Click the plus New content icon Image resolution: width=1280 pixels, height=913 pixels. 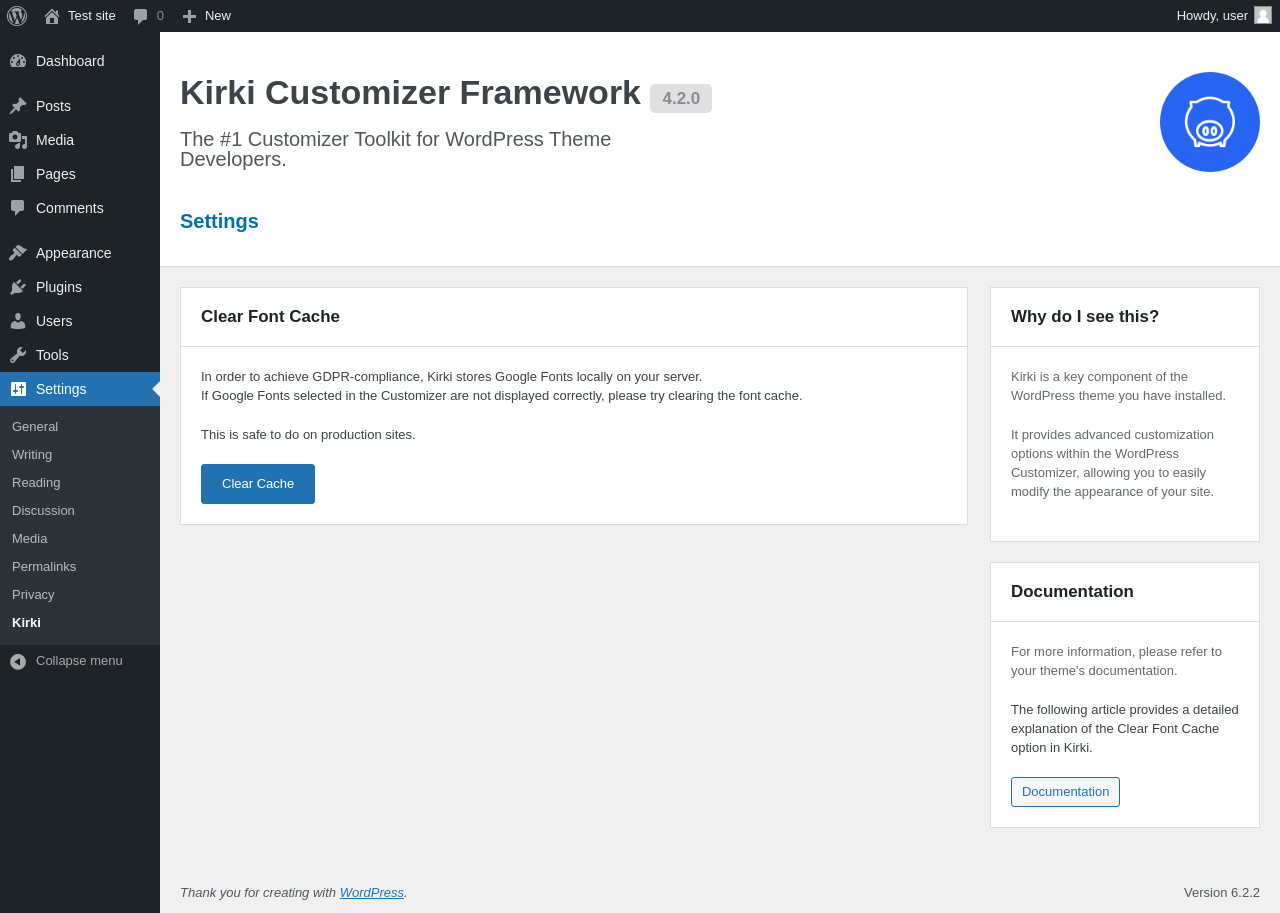coord(189,16)
